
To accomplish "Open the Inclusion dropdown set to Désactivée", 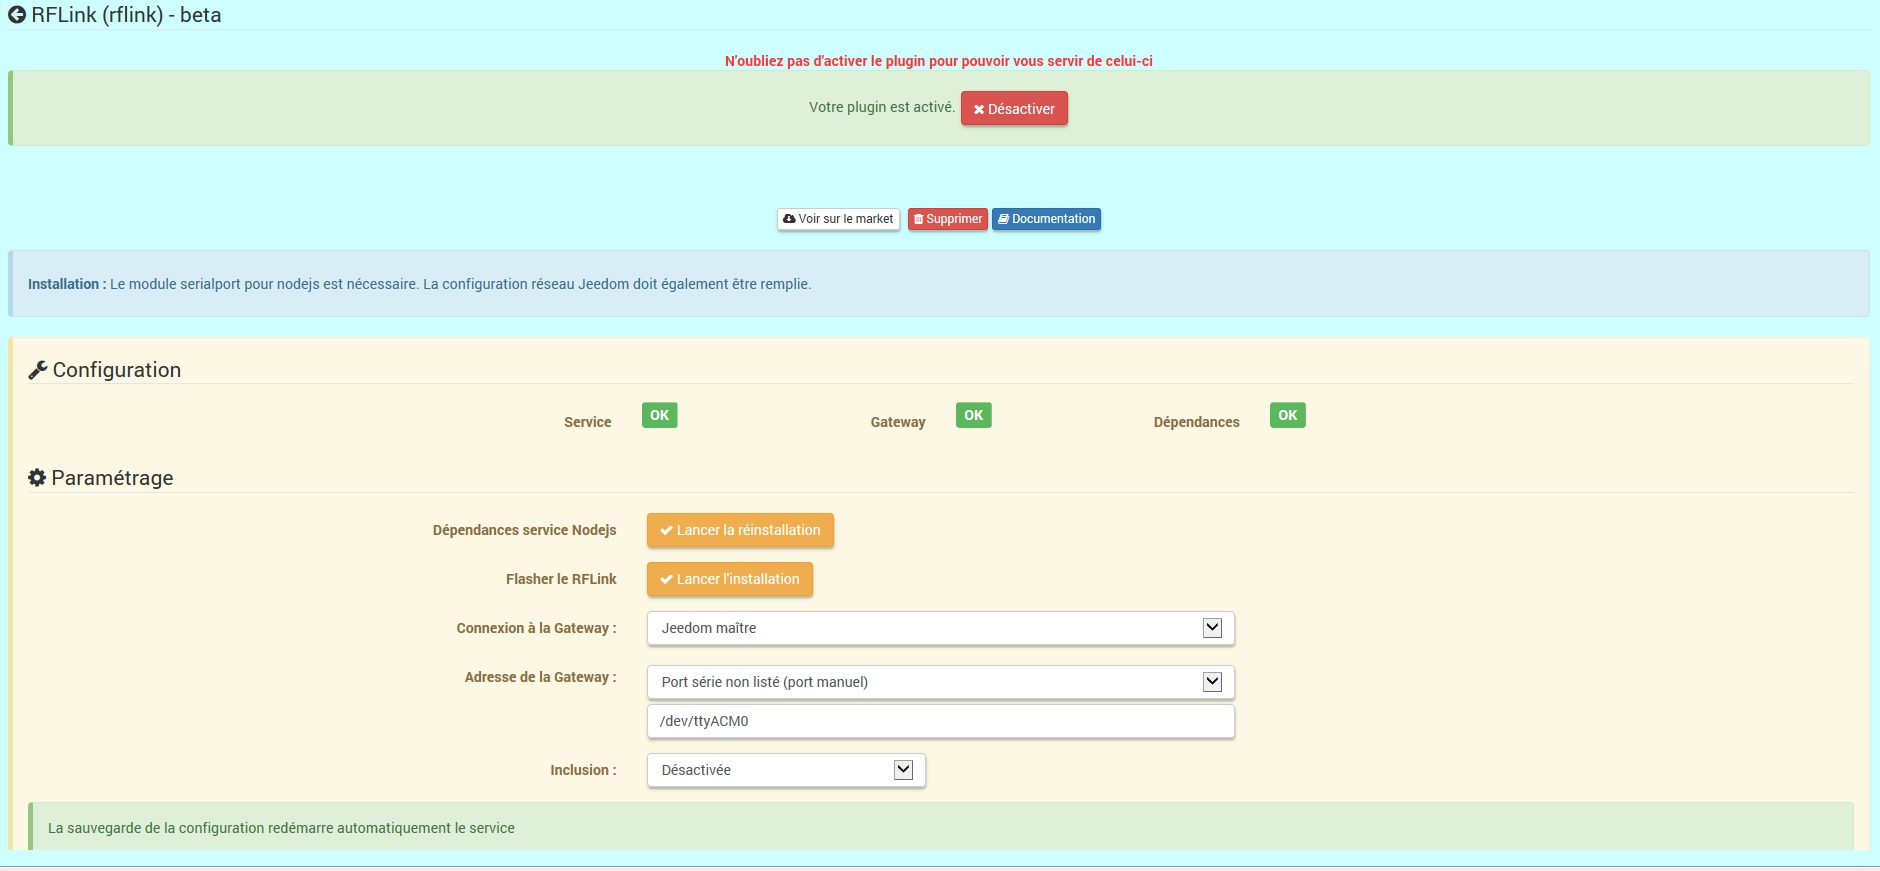I will pos(786,770).
